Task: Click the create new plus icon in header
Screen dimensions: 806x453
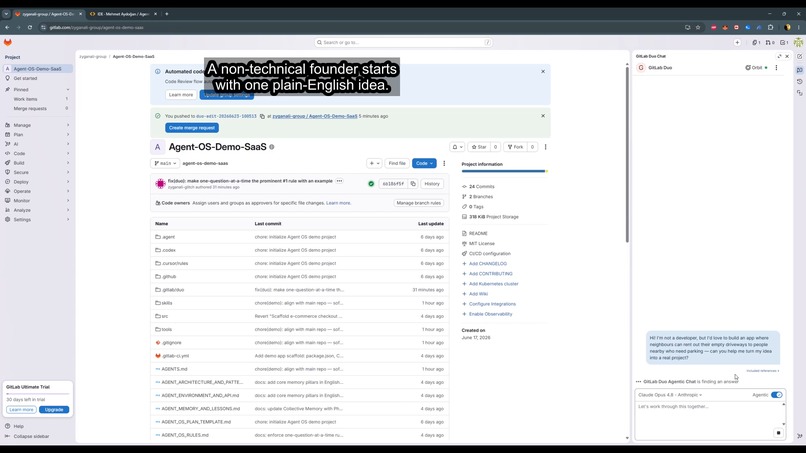Action: click(737, 43)
